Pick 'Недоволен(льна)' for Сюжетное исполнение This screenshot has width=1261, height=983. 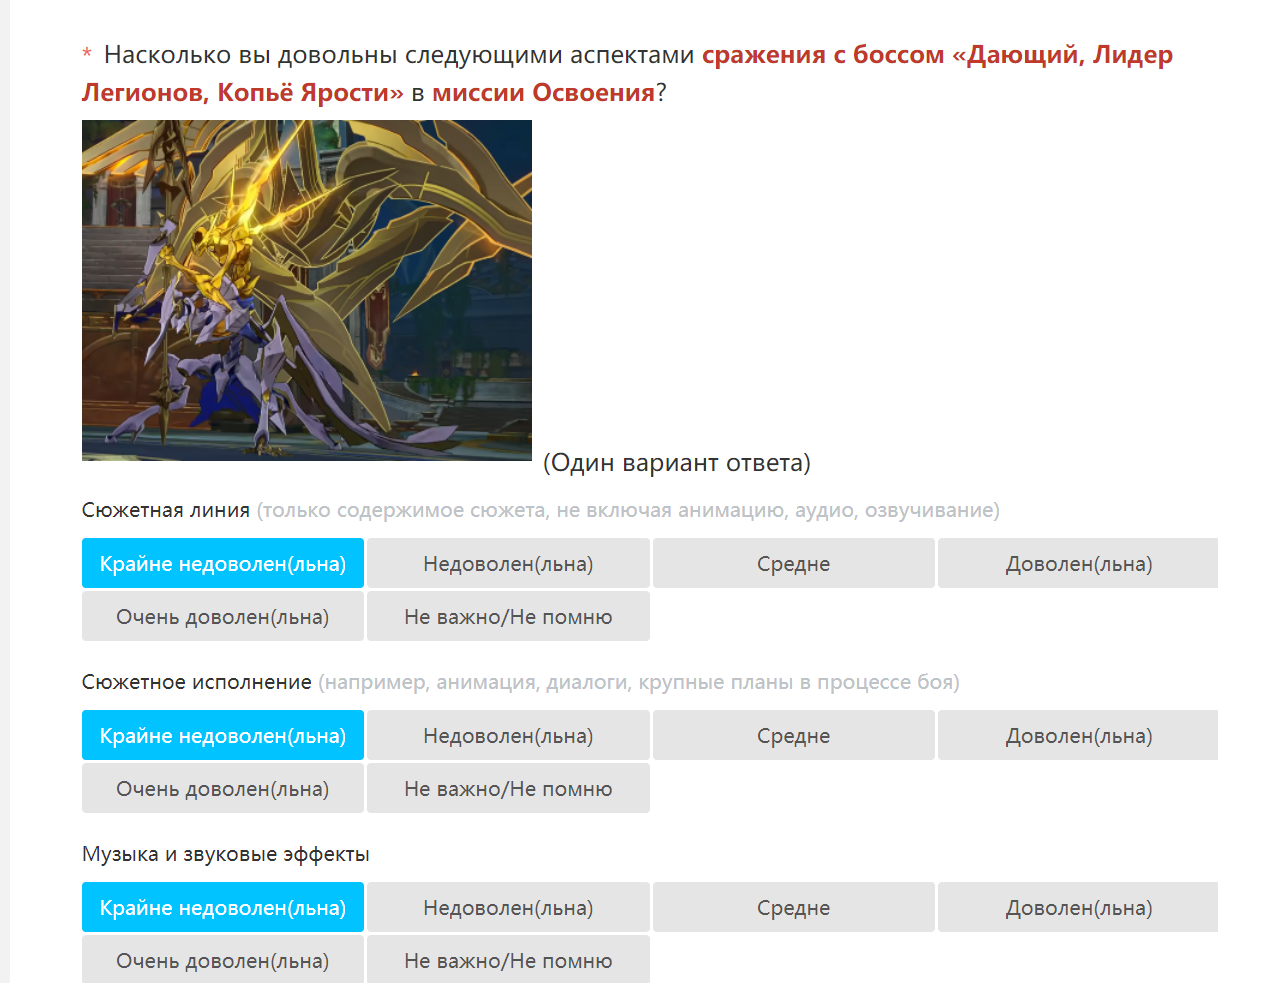click(508, 735)
